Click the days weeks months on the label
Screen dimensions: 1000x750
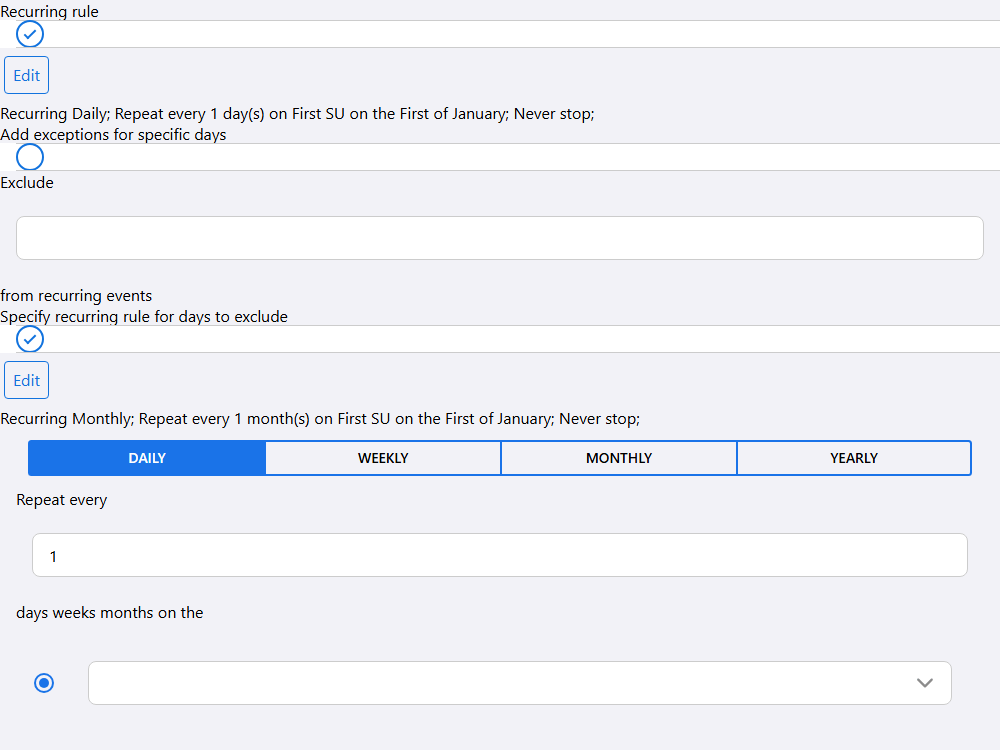[110, 613]
